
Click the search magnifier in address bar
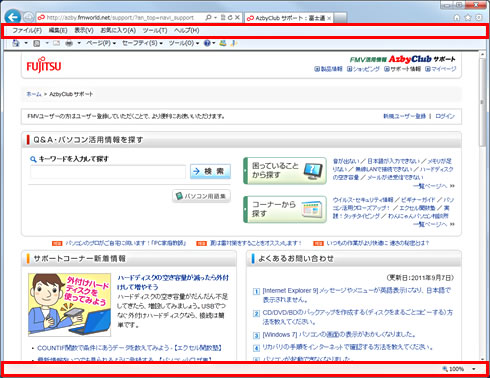tap(208, 17)
